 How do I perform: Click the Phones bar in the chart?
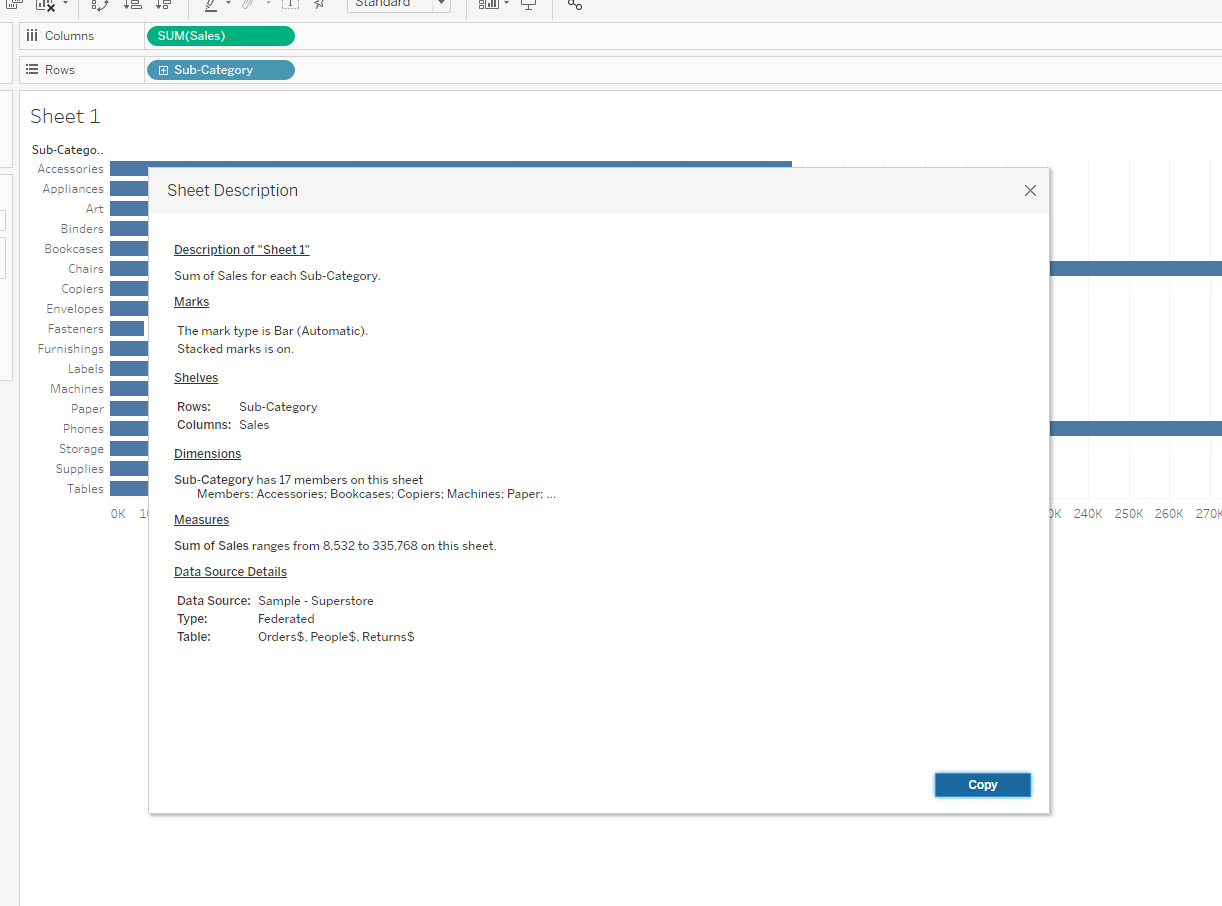pos(1136,429)
